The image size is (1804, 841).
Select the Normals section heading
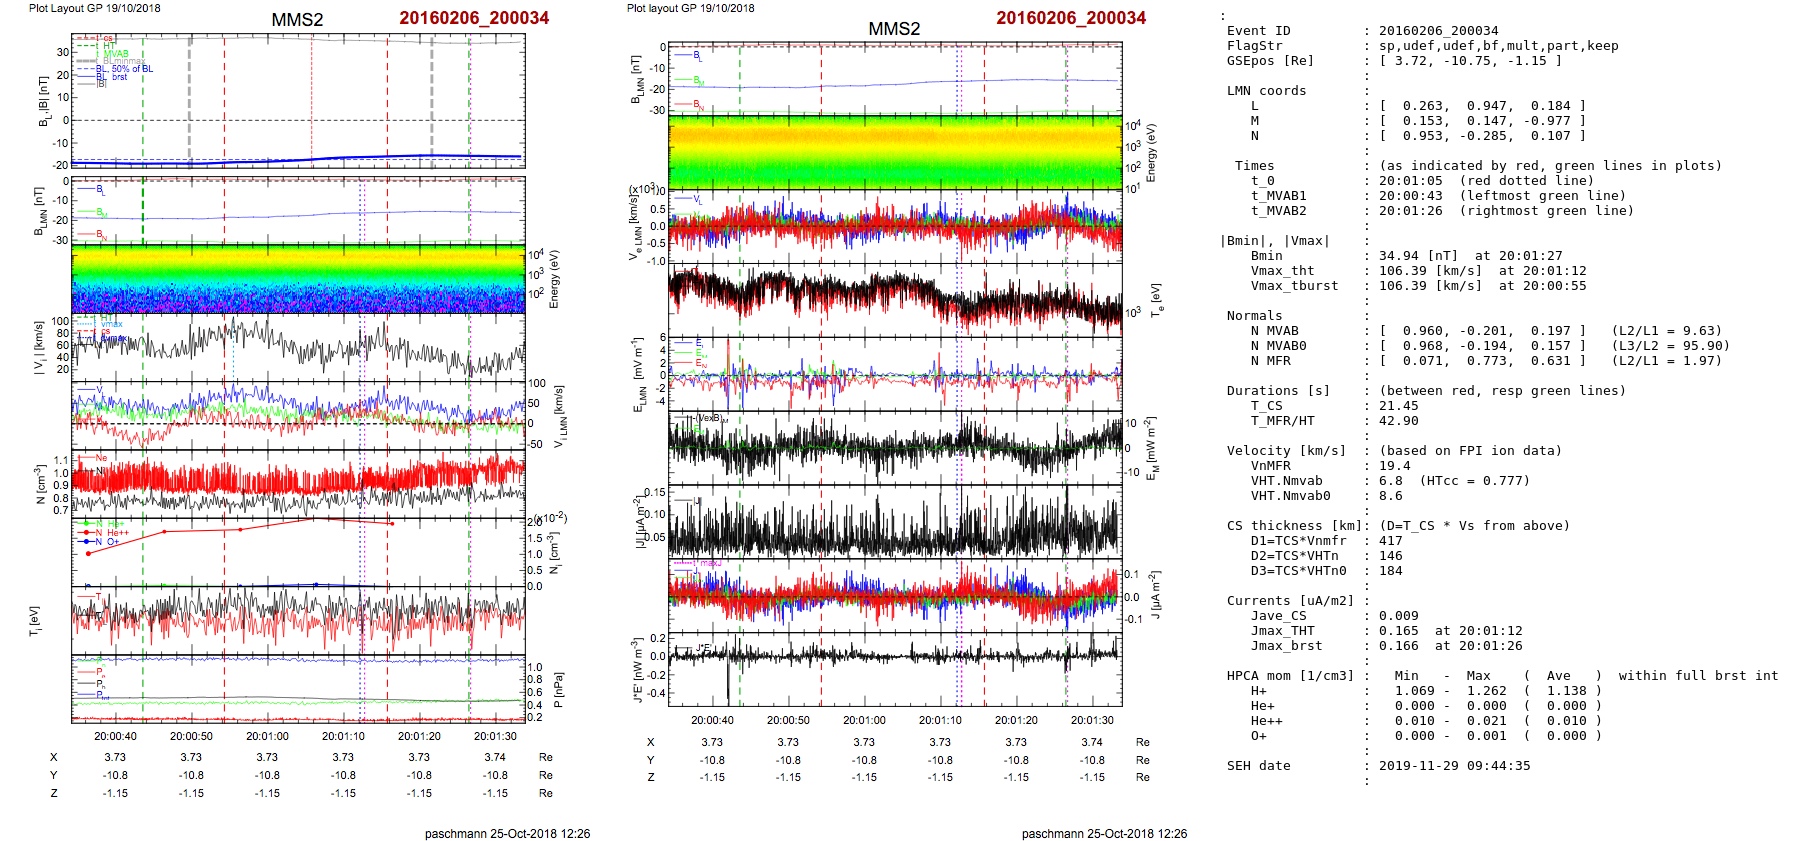tap(1254, 316)
